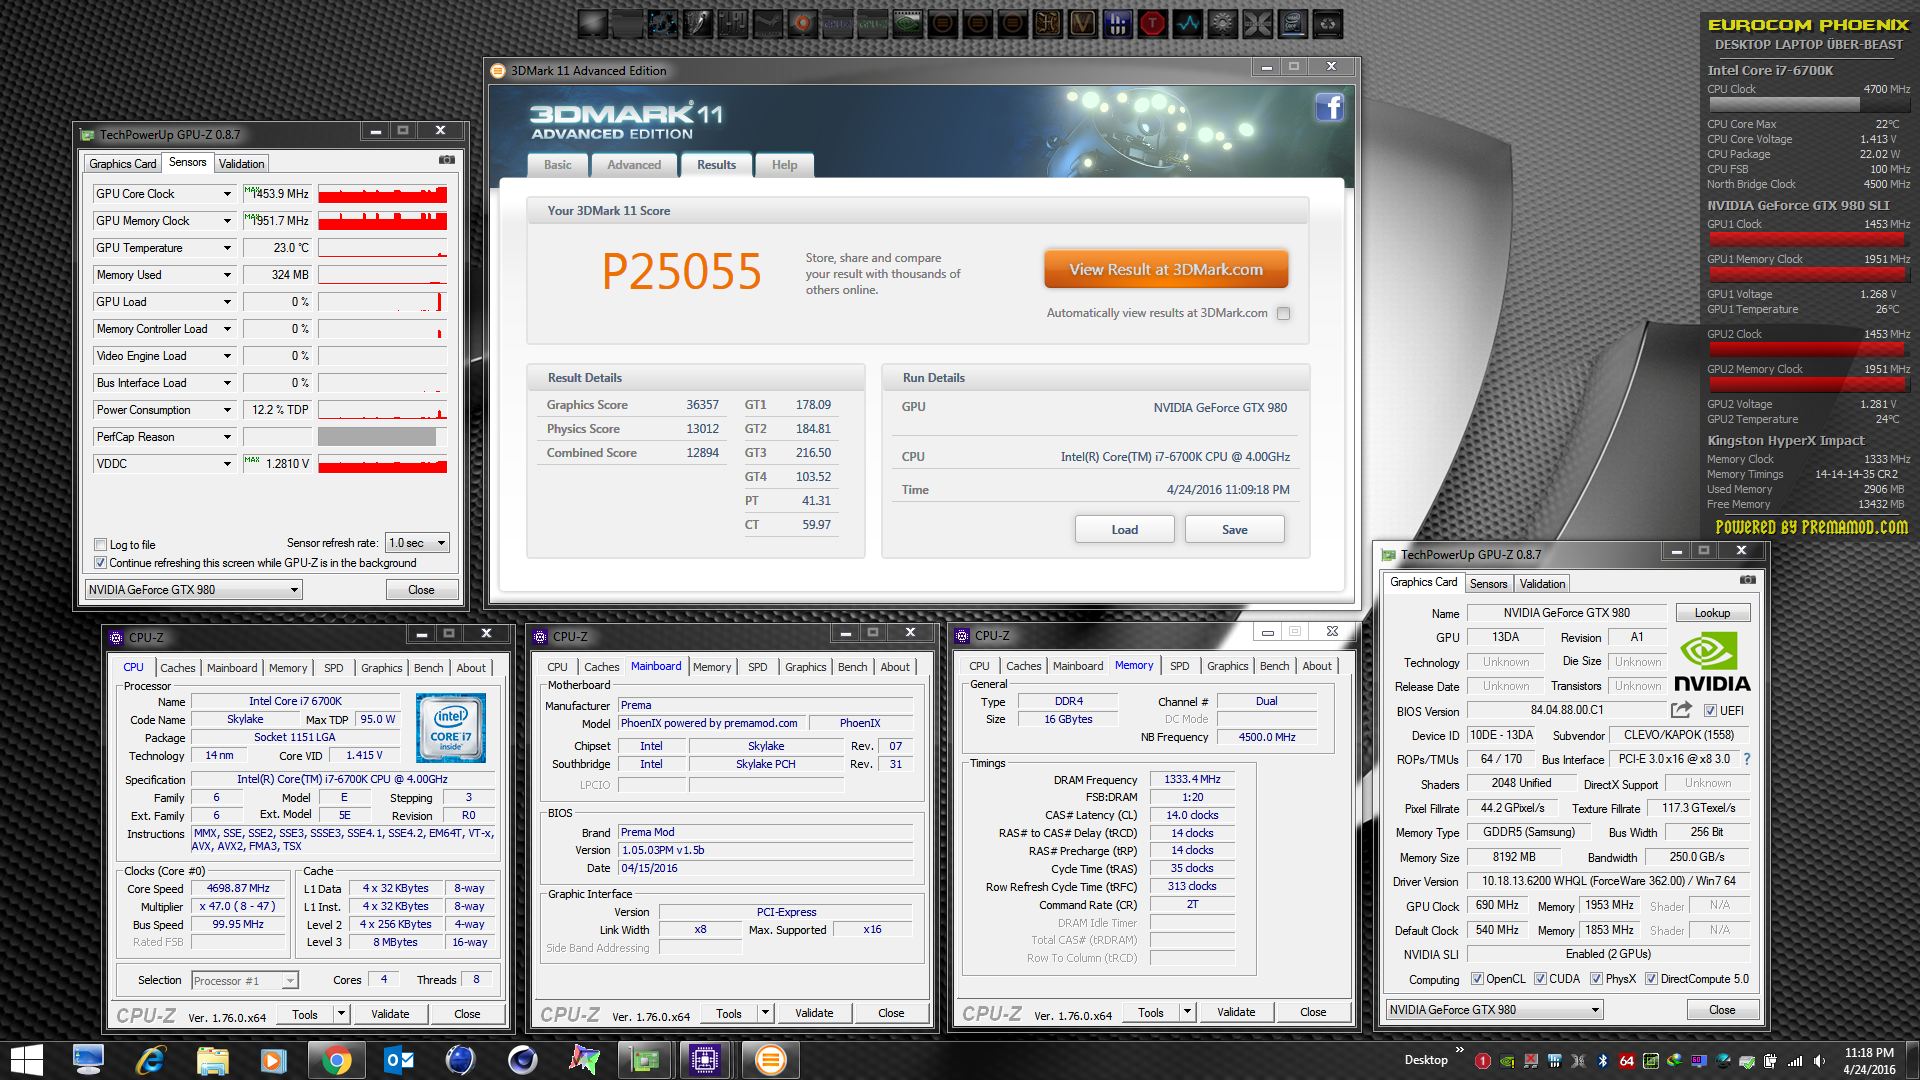Open Tools dropdown arrow in CPU-Z CPU window
The height and width of the screenshot is (1080, 1920).
coord(341,1014)
